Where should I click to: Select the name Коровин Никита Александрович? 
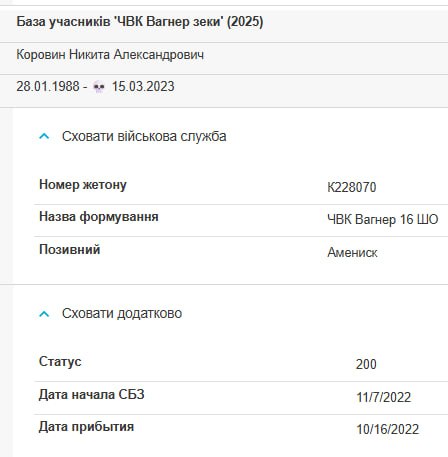click(110, 55)
